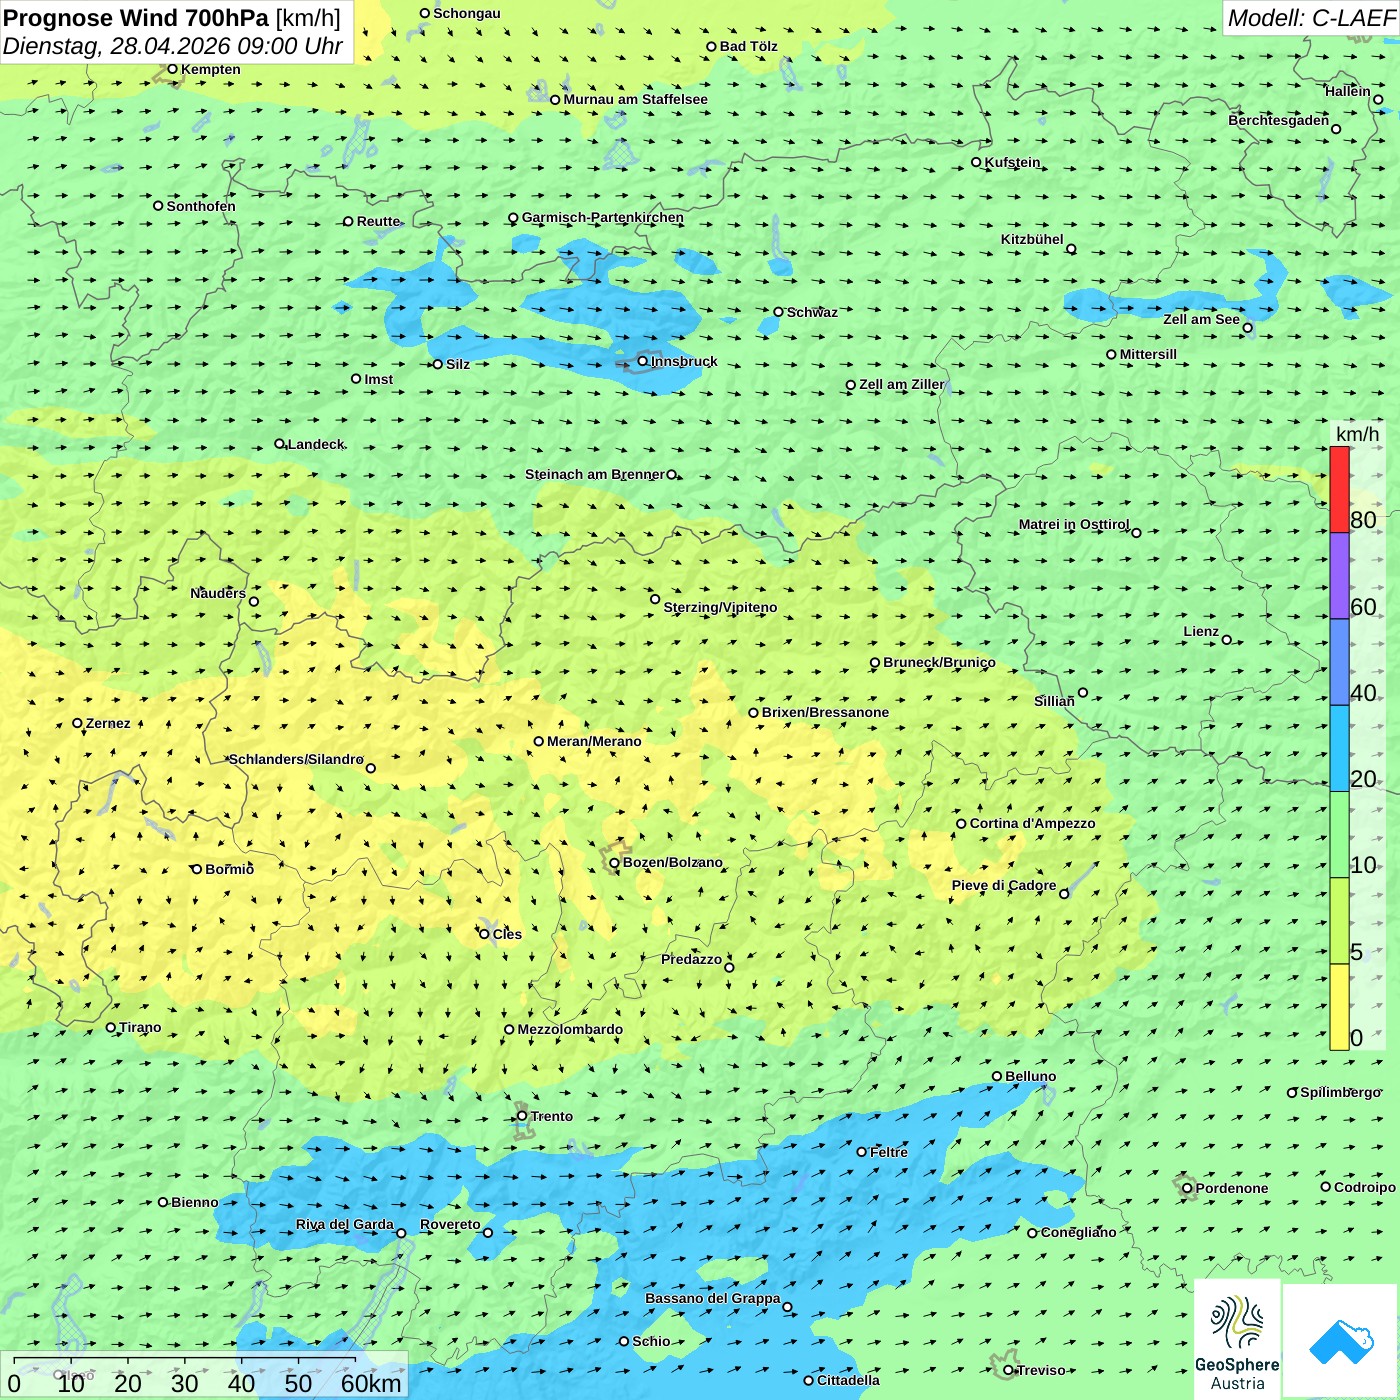Click the Matrei in Osttirol label

[x=1074, y=524]
